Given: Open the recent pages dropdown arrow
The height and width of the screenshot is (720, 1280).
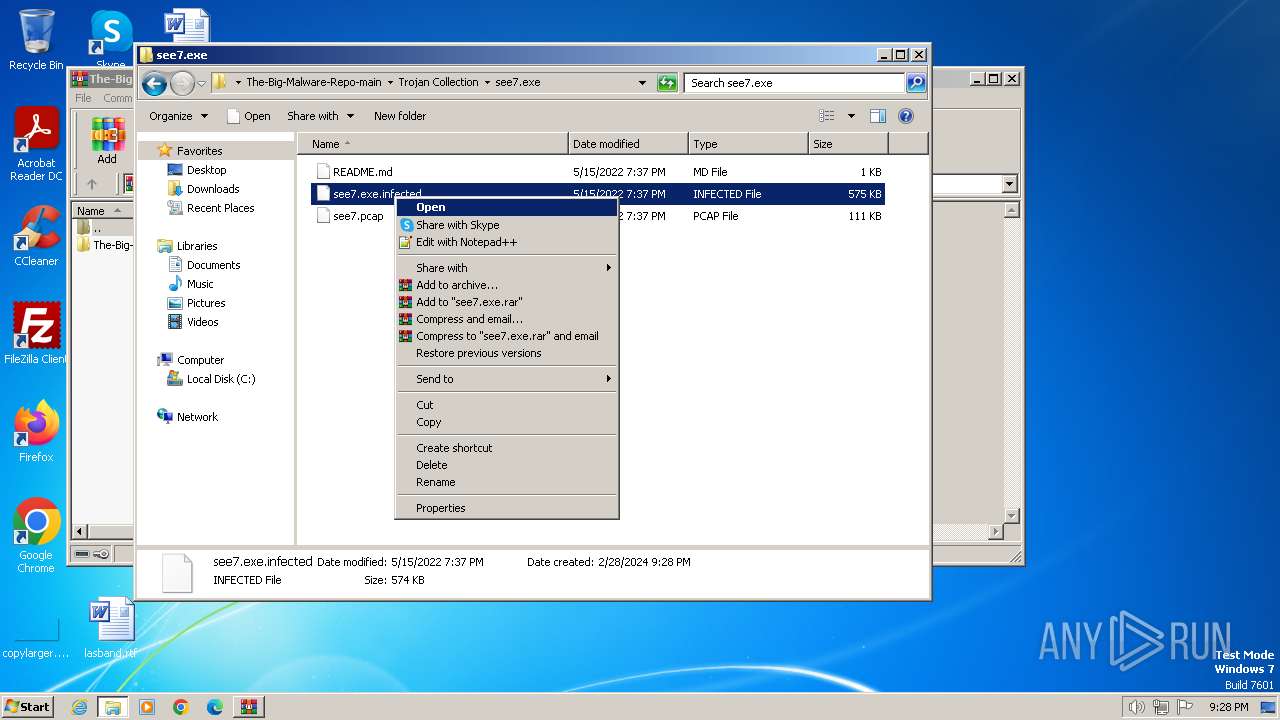Looking at the screenshot, I should [x=201, y=83].
